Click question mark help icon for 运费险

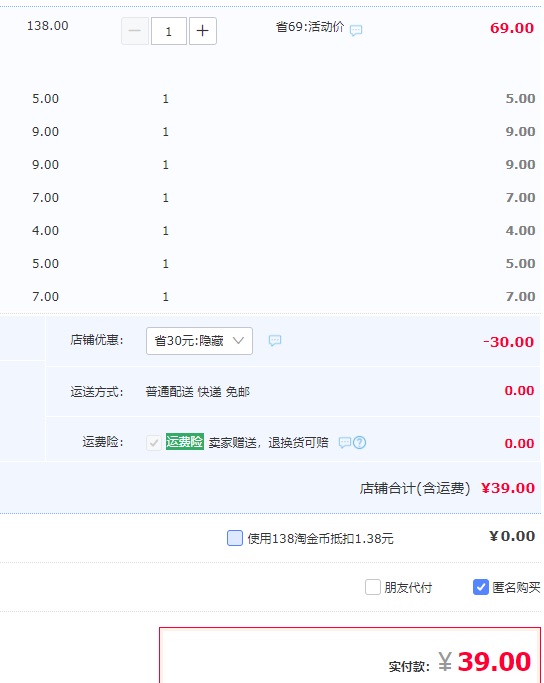click(359, 443)
